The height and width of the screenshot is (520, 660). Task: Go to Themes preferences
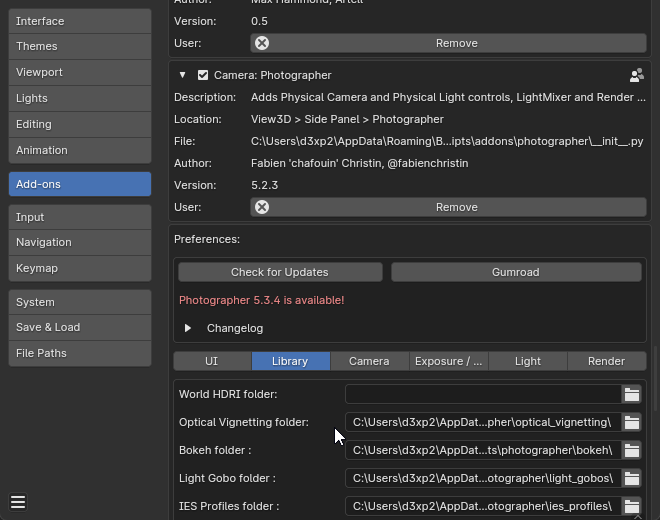[80, 46]
